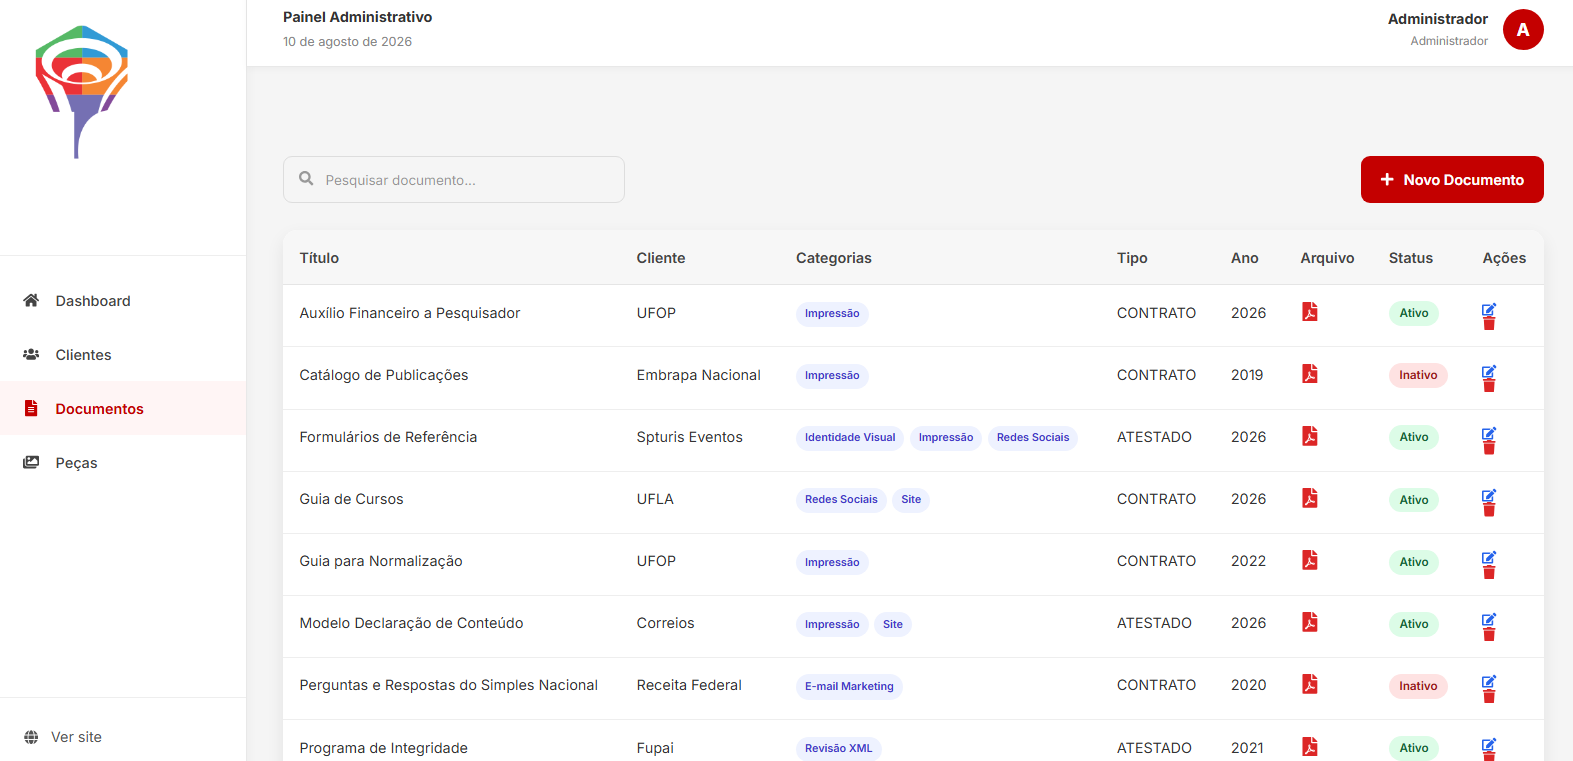
Task: Click the title Guia para Normalização
Action: [381, 561]
